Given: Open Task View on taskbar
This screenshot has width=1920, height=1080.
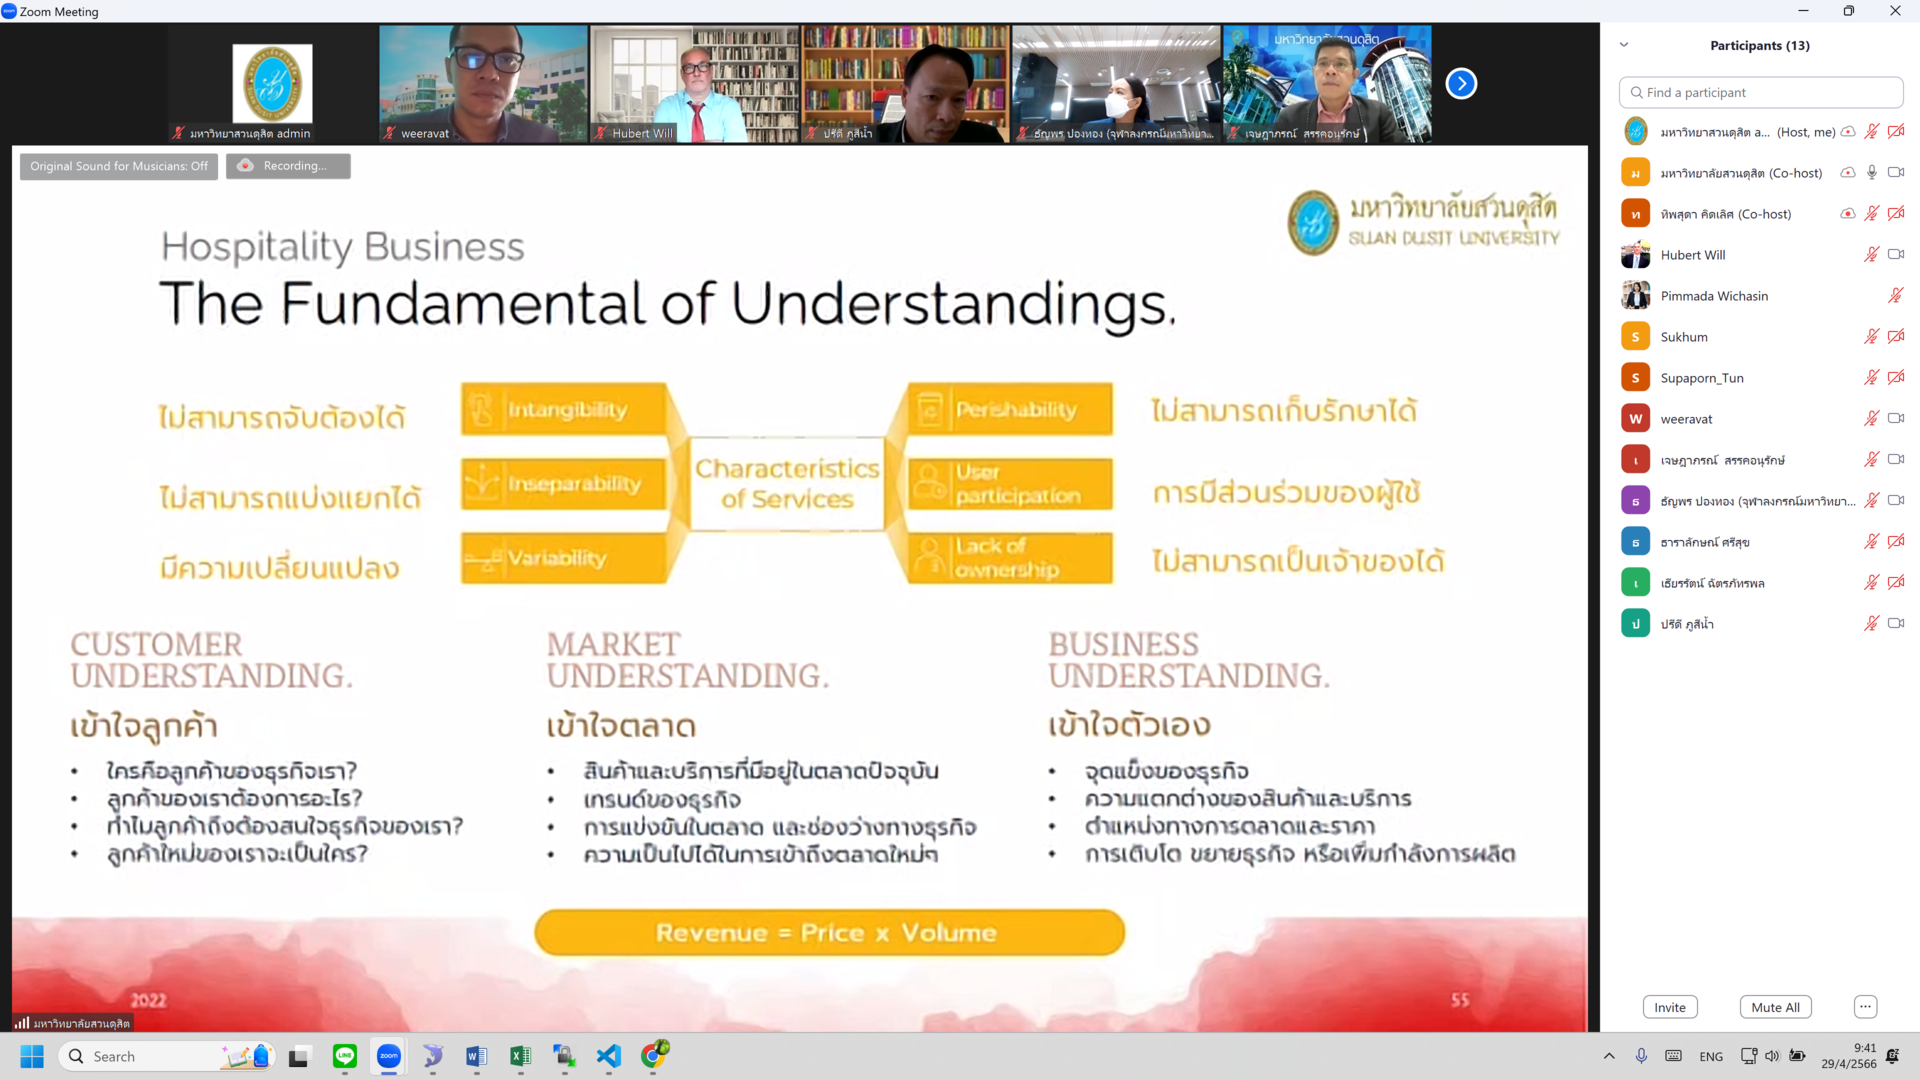Looking at the screenshot, I should [x=299, y=1057].
